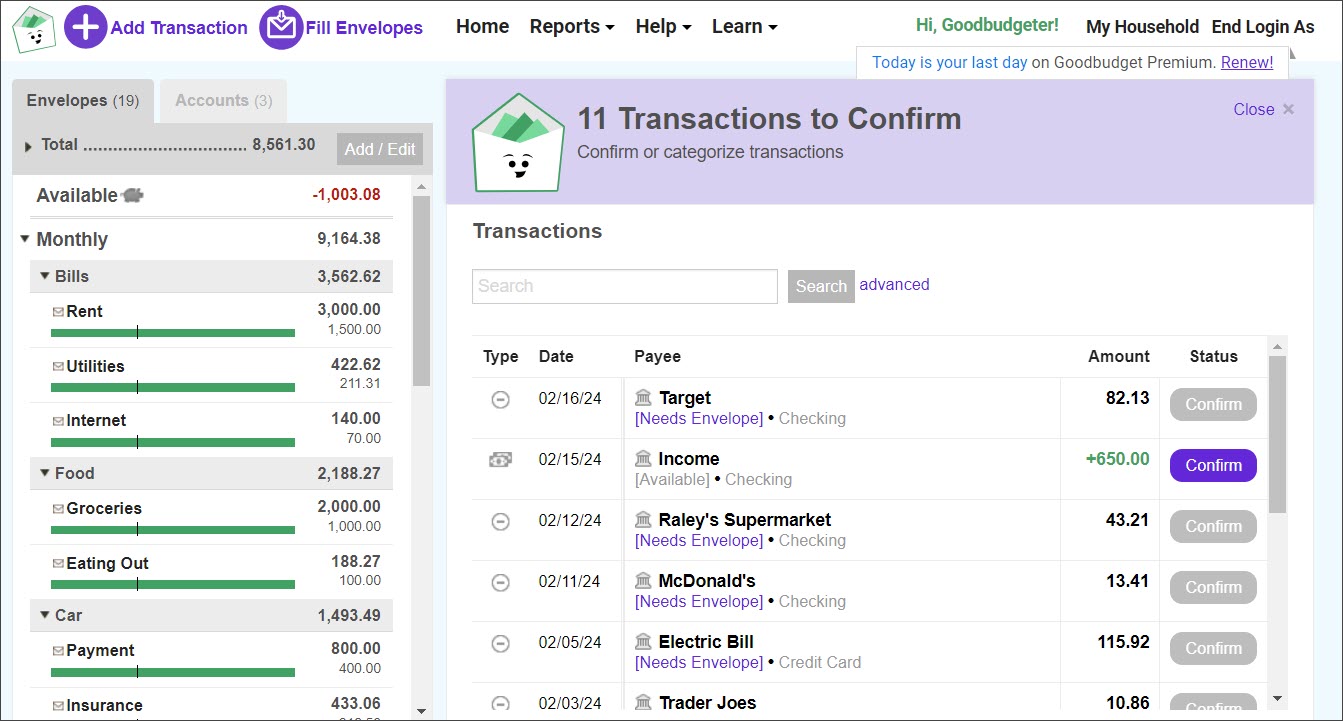Expand the Total disclosure triangle
Viewport: 1343px width, 721px height.
[28, 146]
